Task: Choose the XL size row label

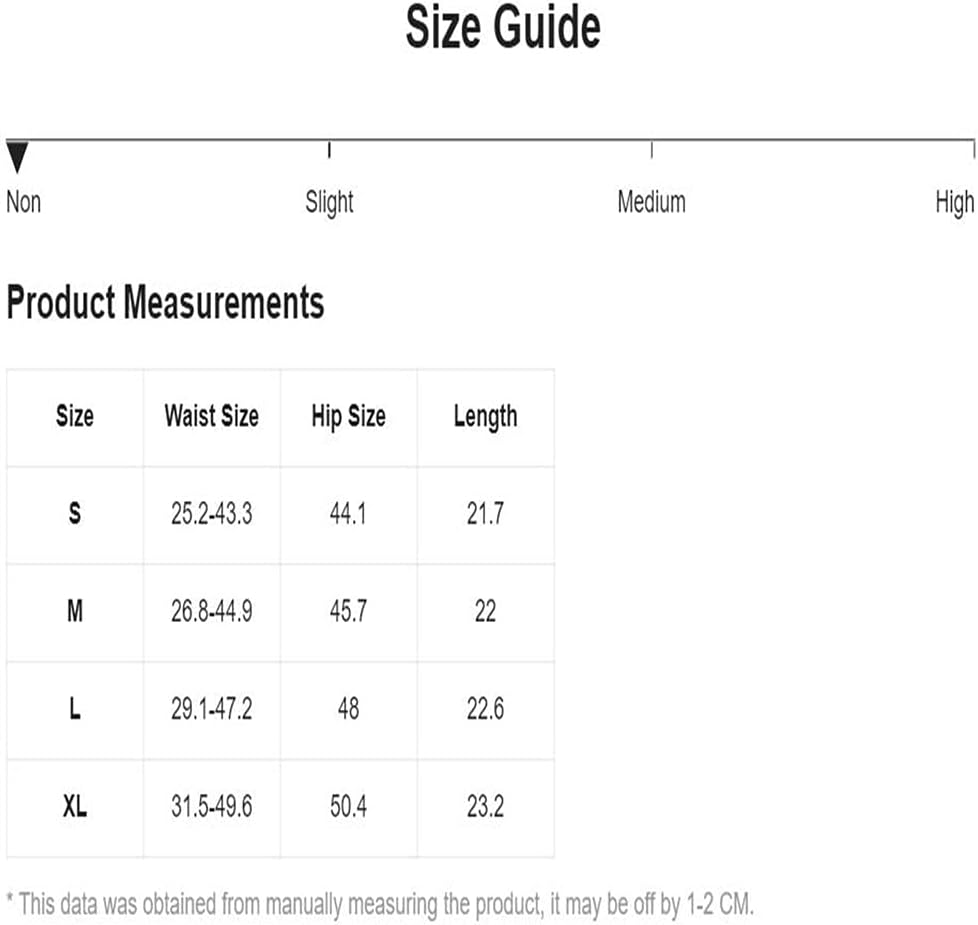Action: 75,806
